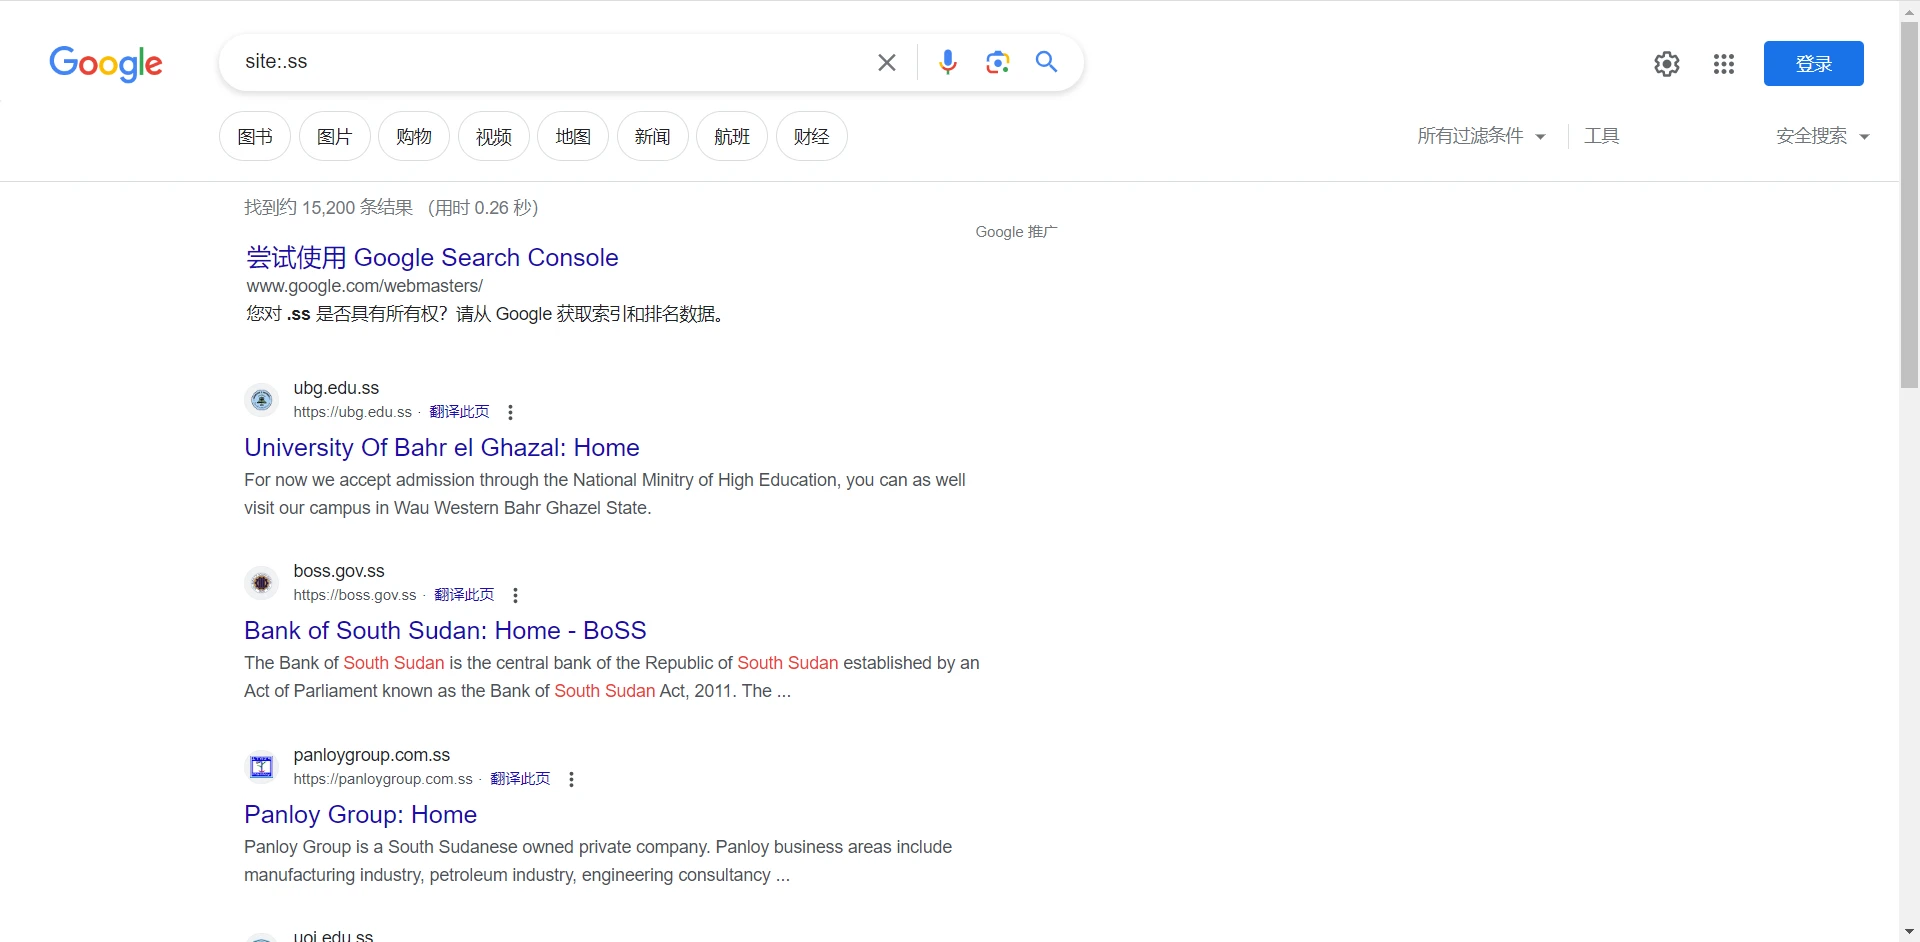
Task: Click 翻译此页 next to ubg.edu.ss
Action: tap(459, 412)
